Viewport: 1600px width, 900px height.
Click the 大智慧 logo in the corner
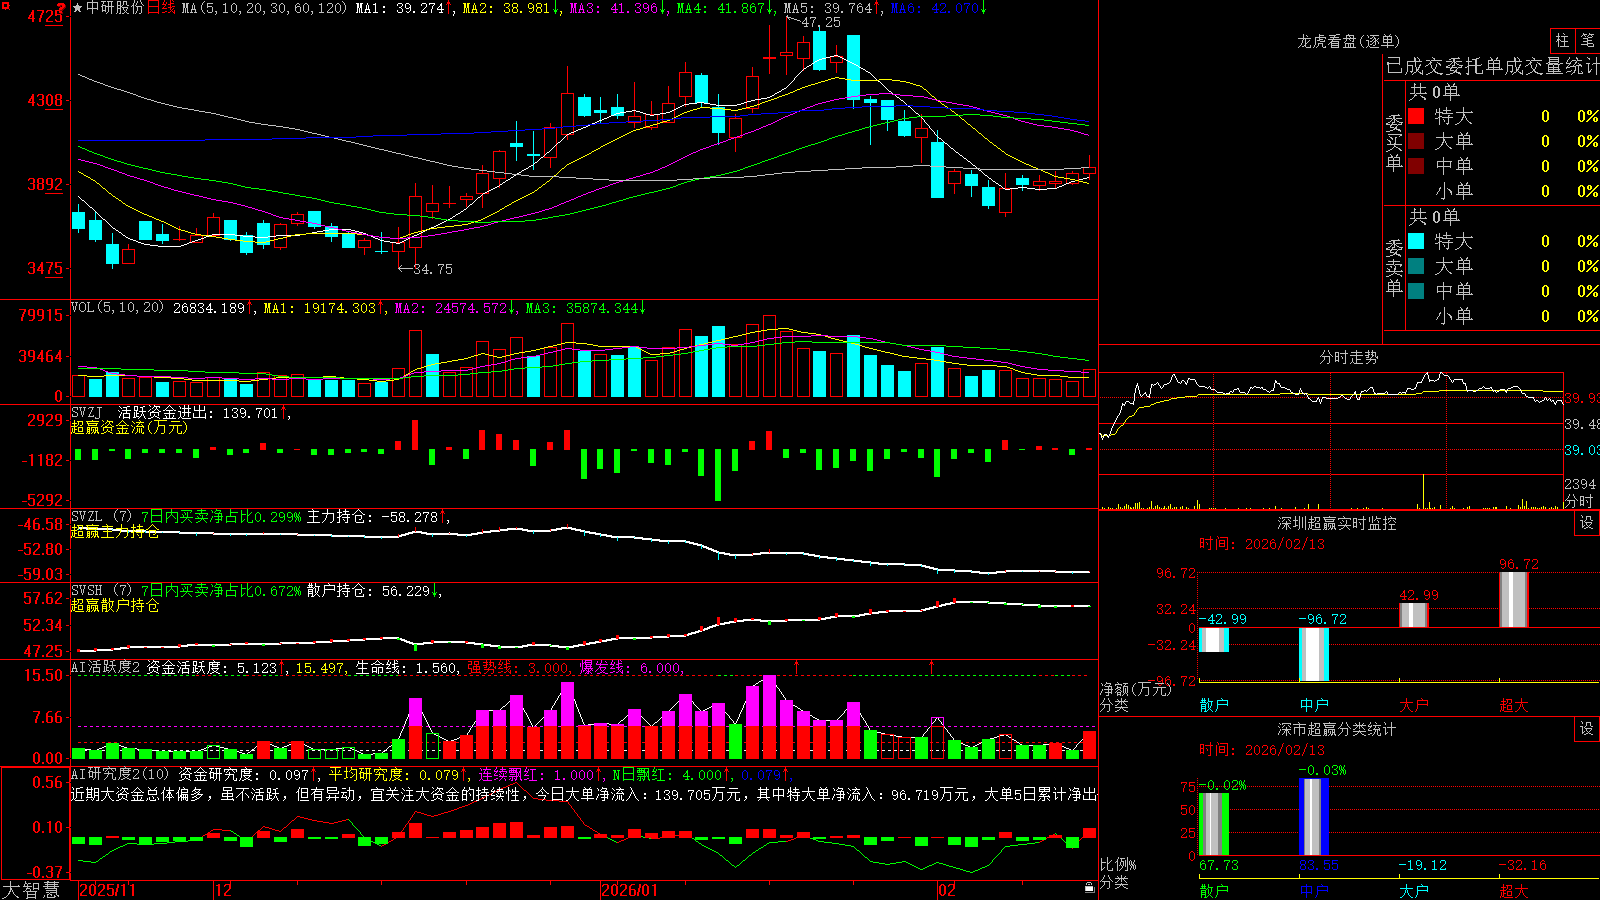click(31, 890)
